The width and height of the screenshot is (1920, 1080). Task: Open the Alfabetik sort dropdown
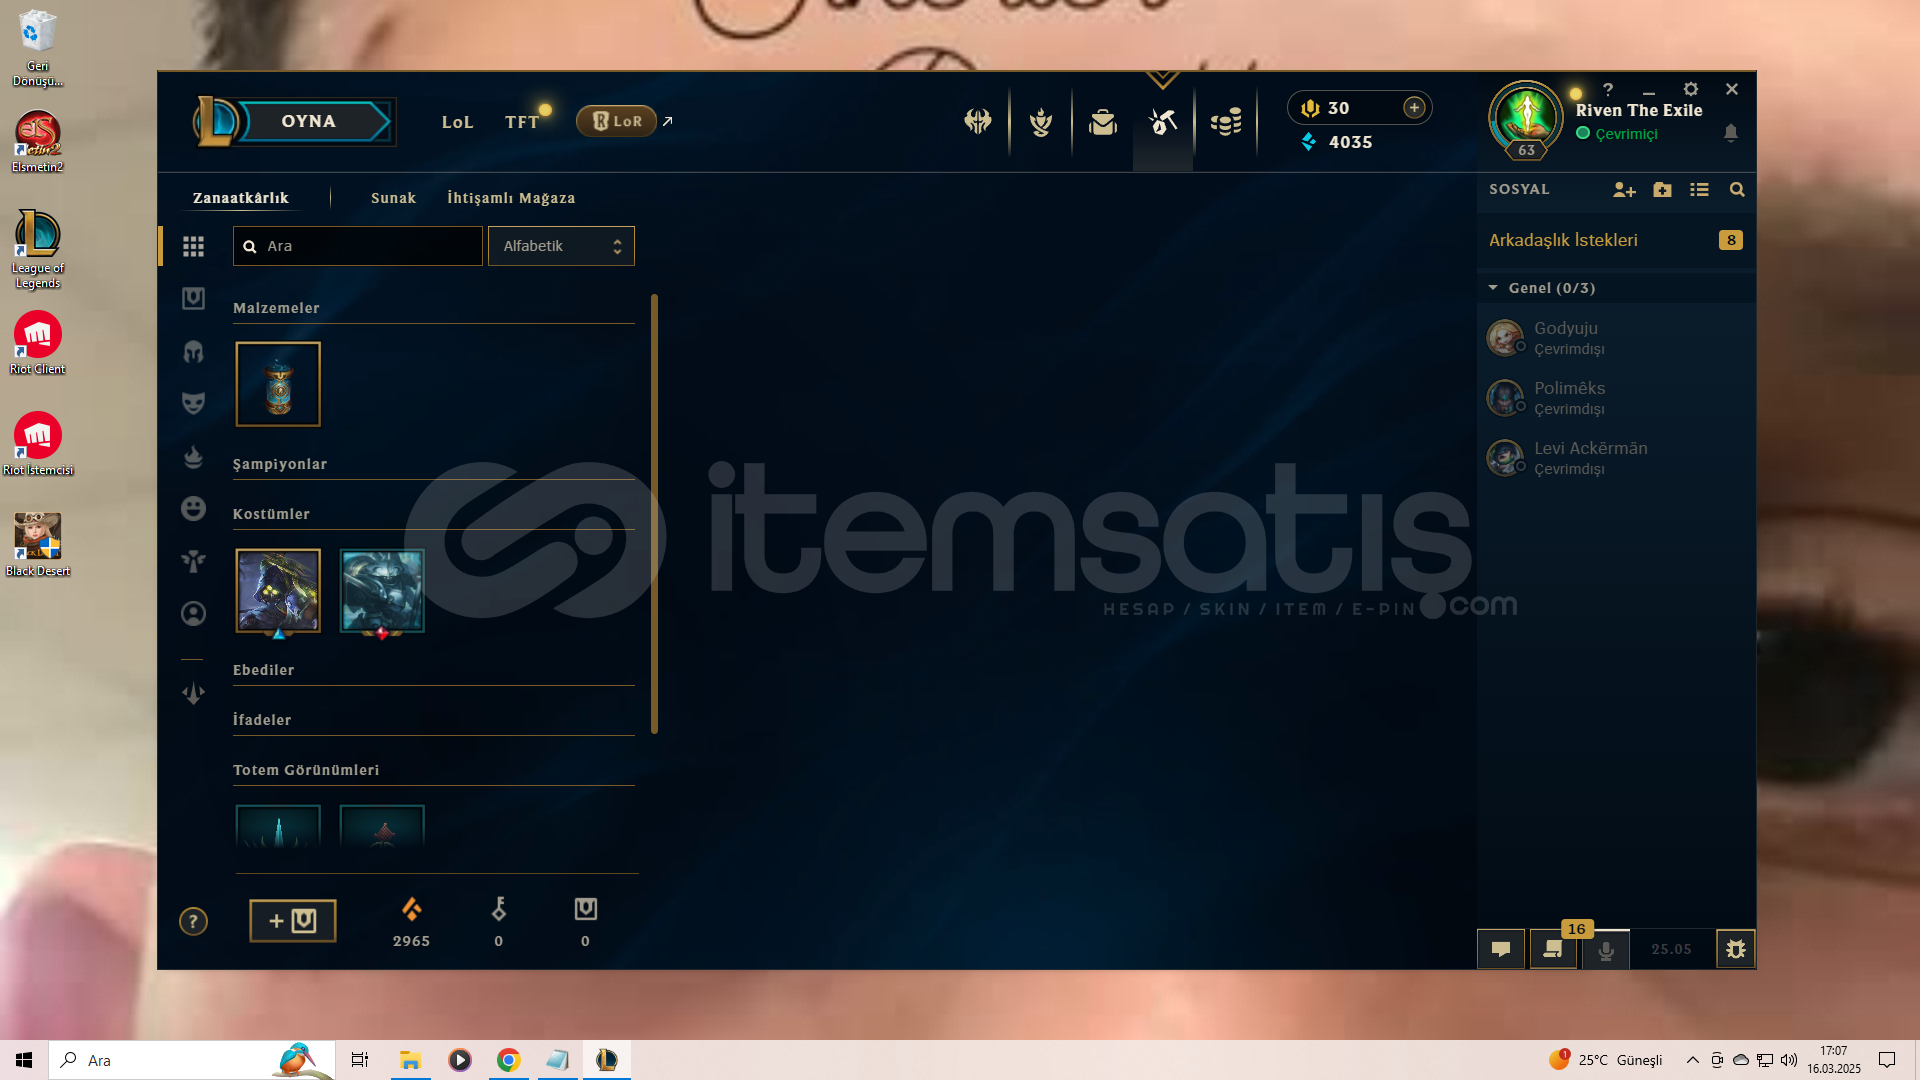(x=561, y=246)
